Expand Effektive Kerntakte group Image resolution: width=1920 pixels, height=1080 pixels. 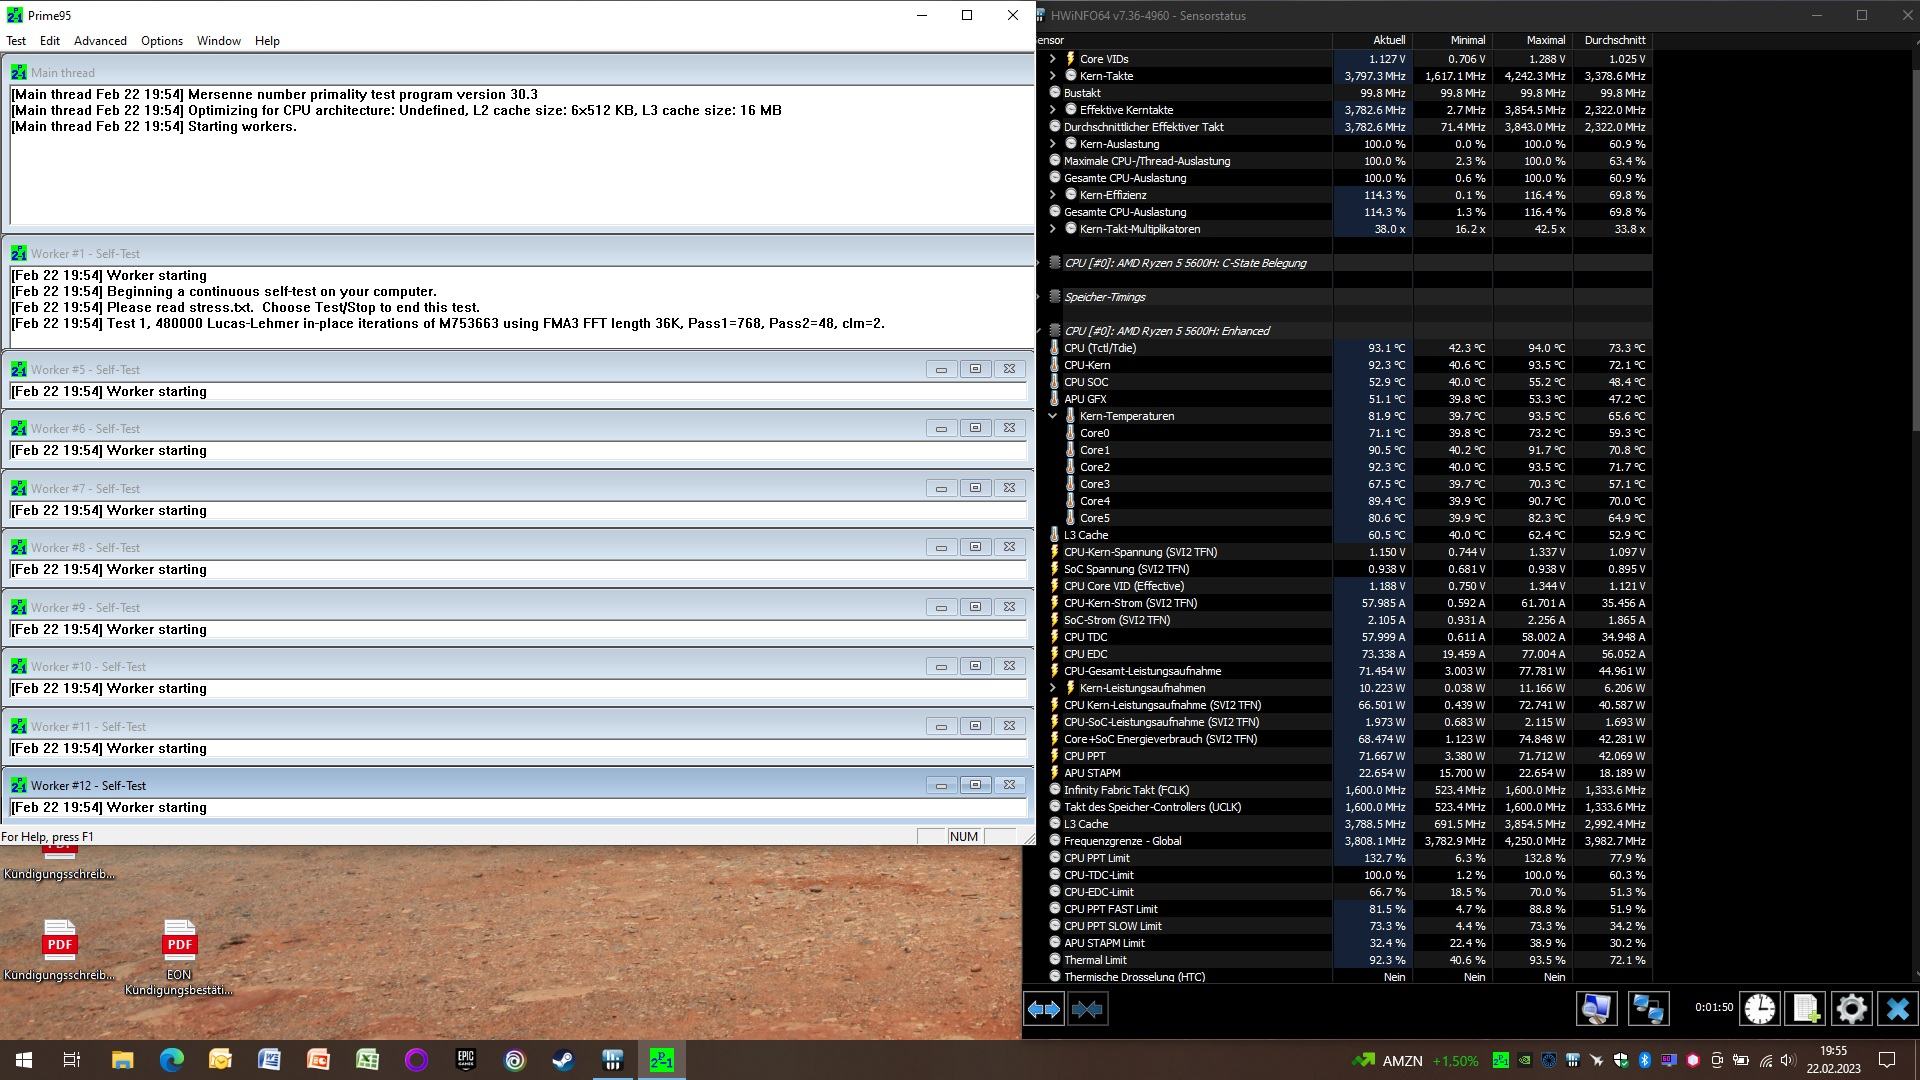pos(1052,110)
